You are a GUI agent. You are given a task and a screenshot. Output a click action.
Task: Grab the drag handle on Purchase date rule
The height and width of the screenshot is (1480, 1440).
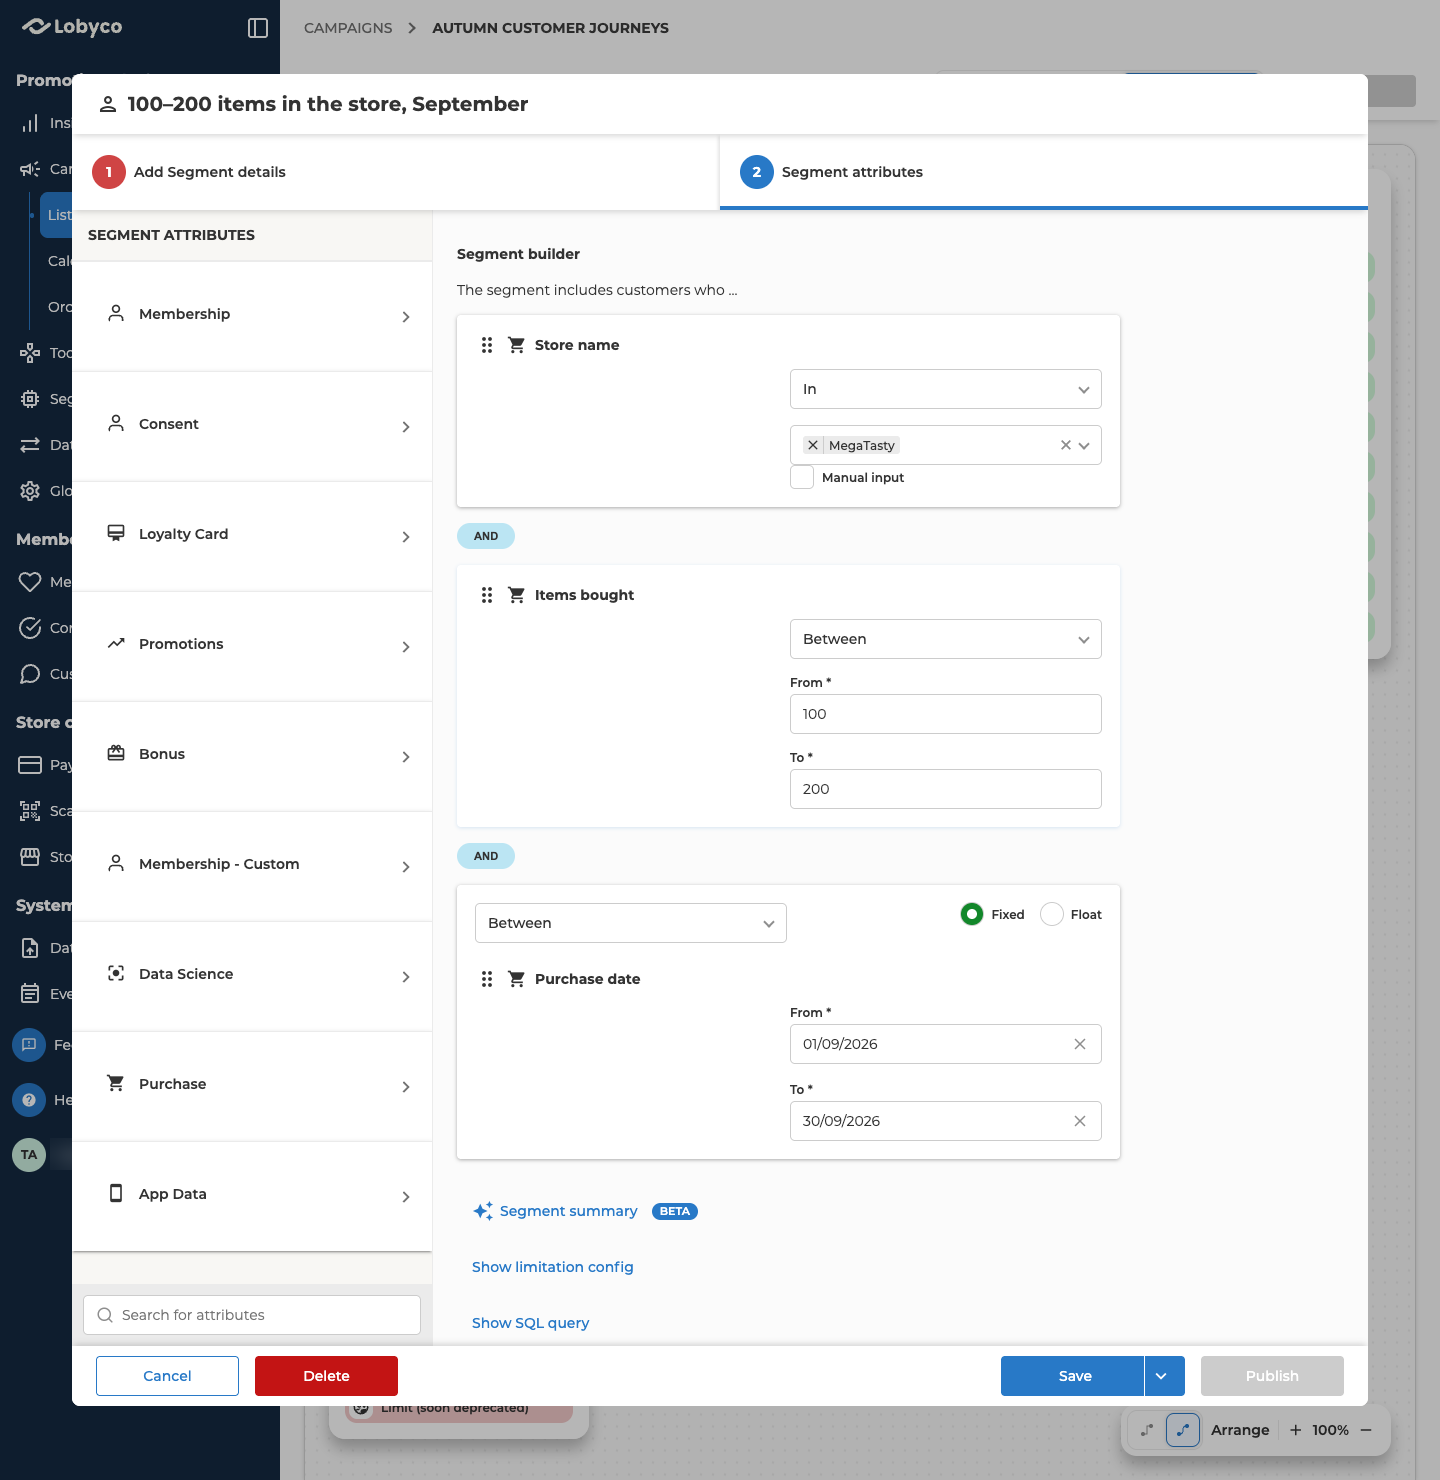point(487,979)
